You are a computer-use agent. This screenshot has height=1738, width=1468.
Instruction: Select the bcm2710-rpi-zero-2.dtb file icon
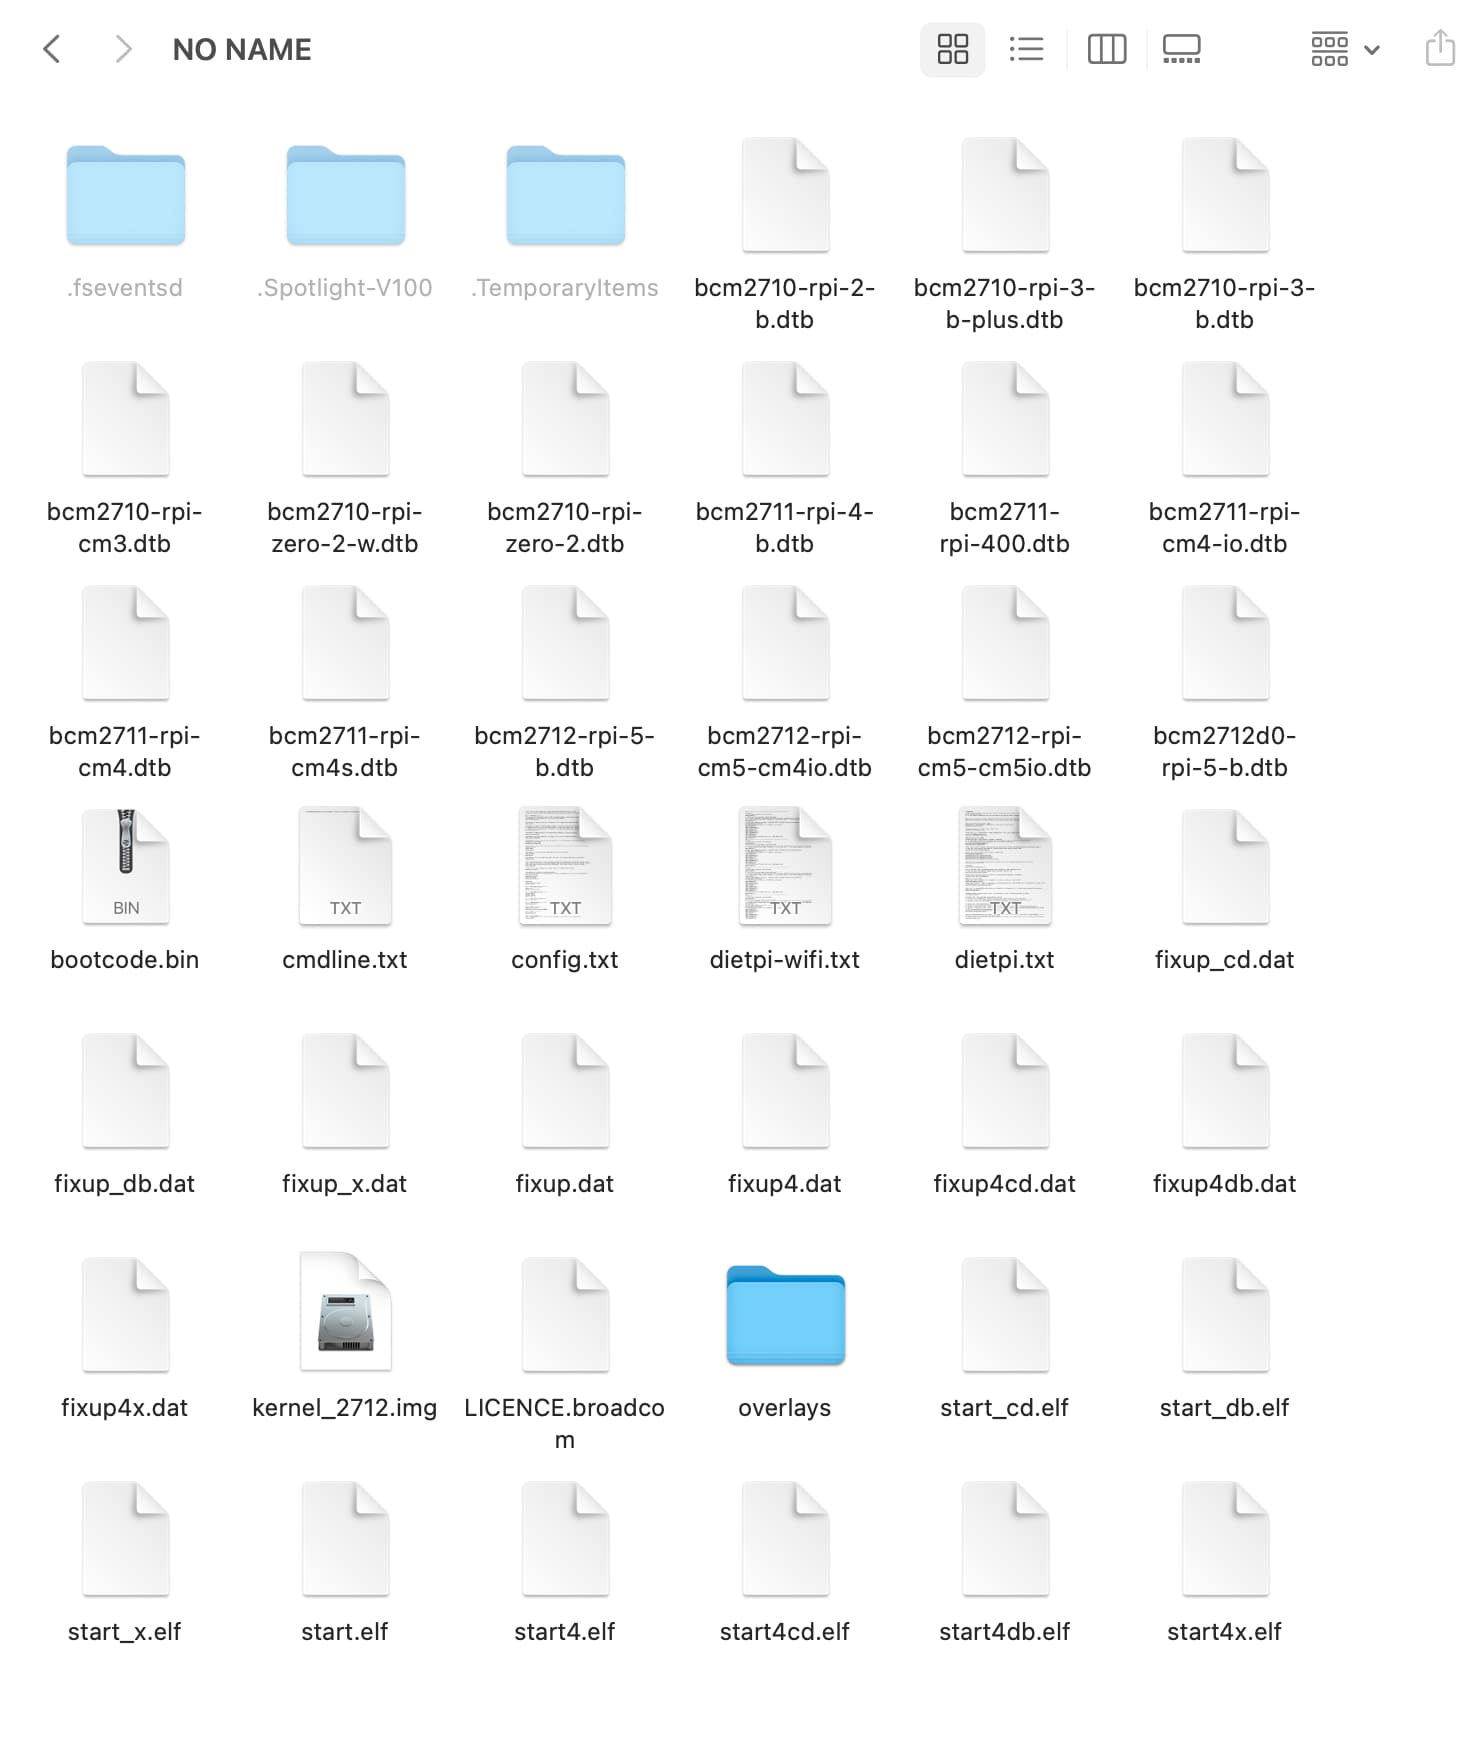click(566, 419)
